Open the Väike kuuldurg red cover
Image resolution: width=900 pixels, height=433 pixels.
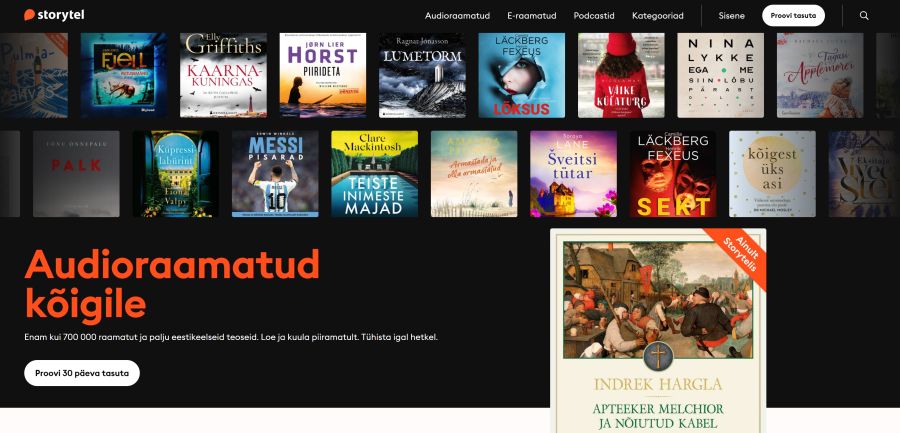click(x=621, y=75)
